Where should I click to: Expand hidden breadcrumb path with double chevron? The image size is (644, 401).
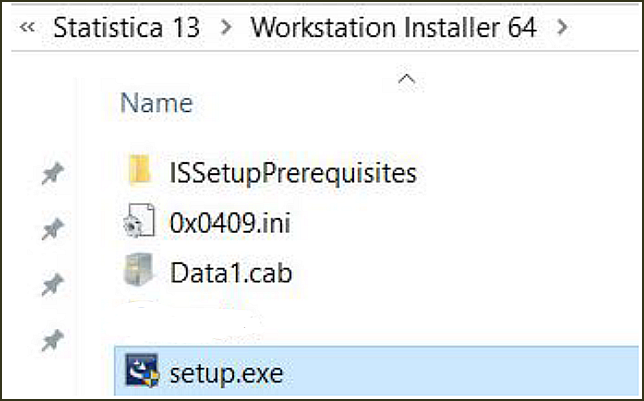click(x=27, y=28)
